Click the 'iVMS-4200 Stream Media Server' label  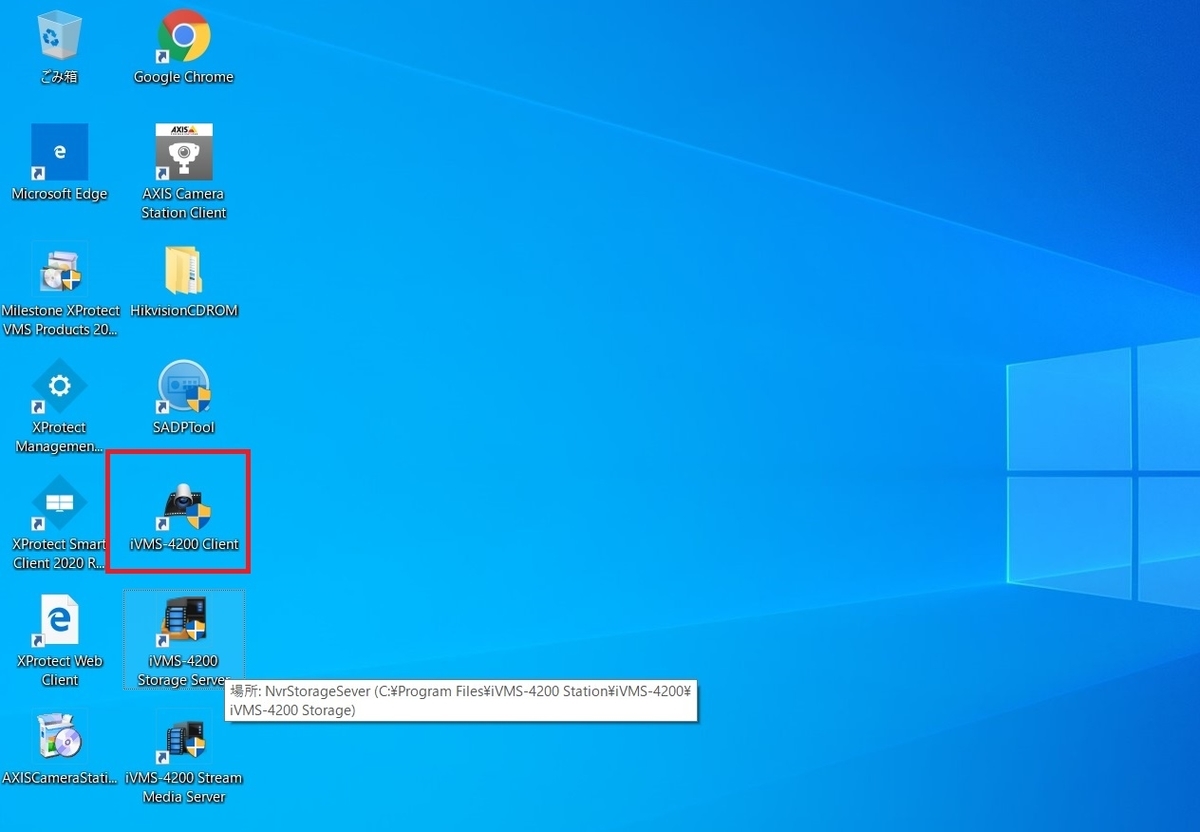pyautogui.click(x=184, y=787)
